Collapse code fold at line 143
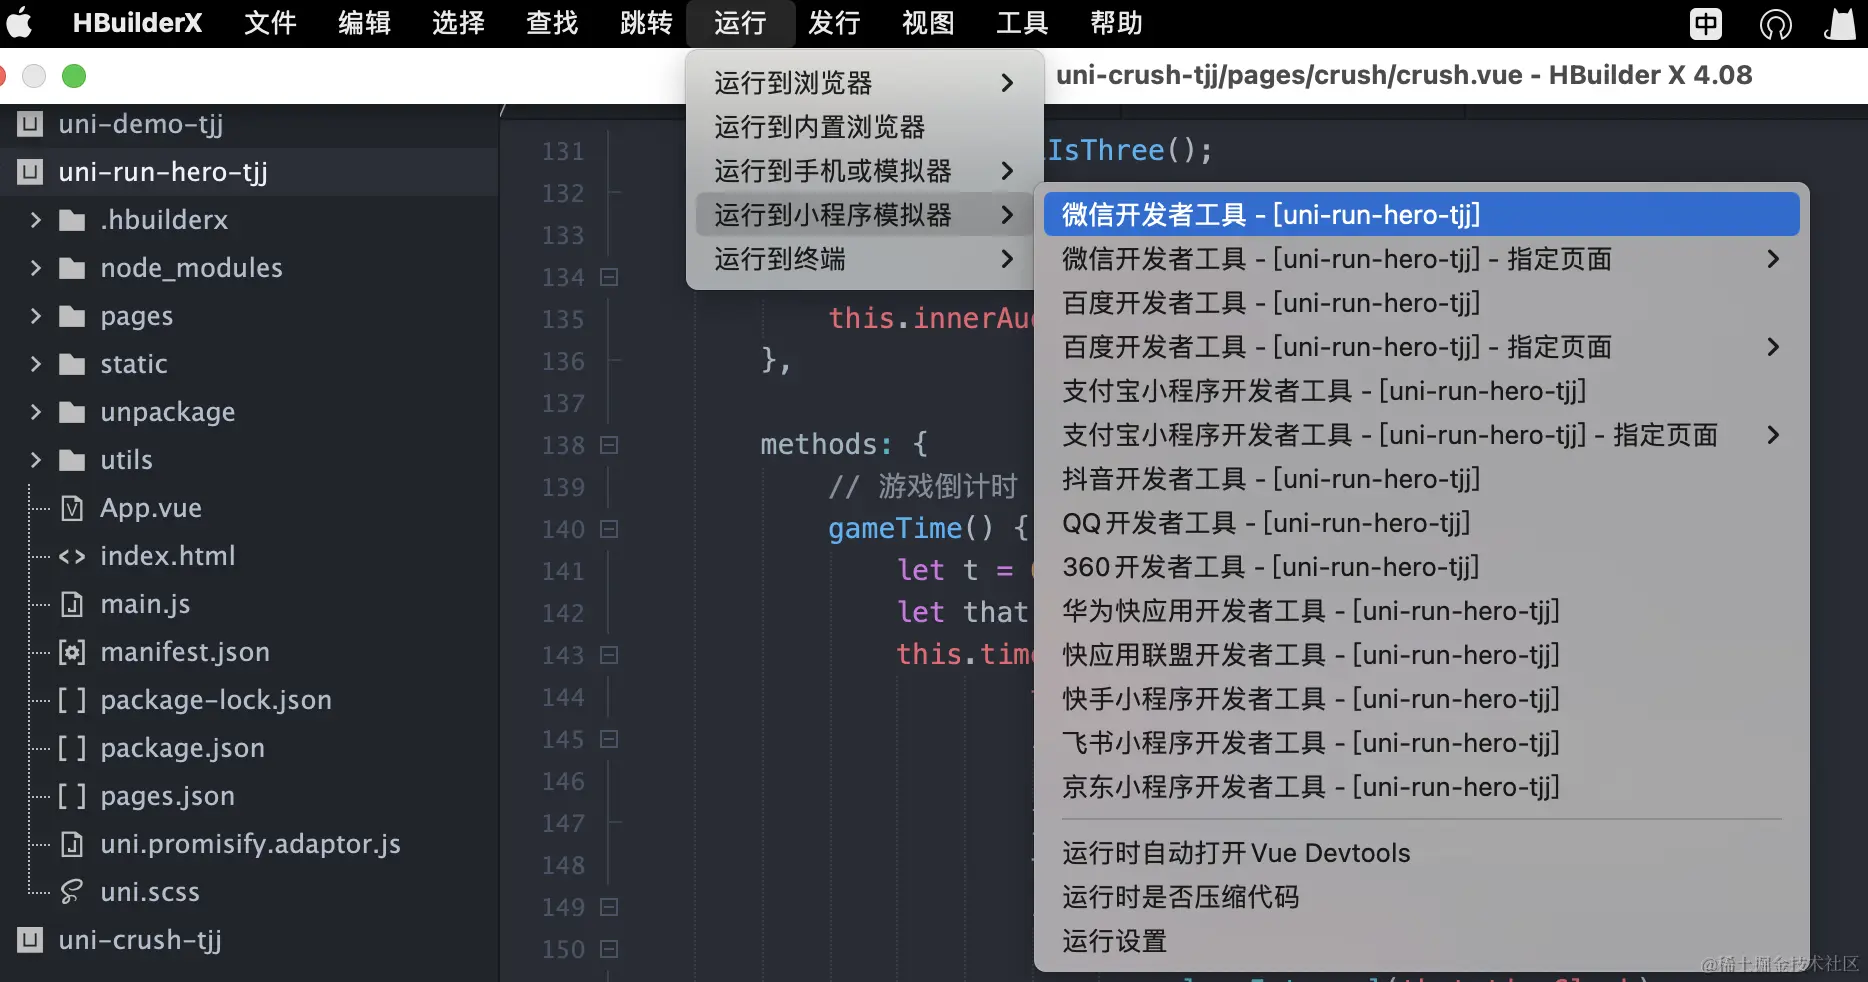This screenshot has width=1868, height=982. coord(609,655)
